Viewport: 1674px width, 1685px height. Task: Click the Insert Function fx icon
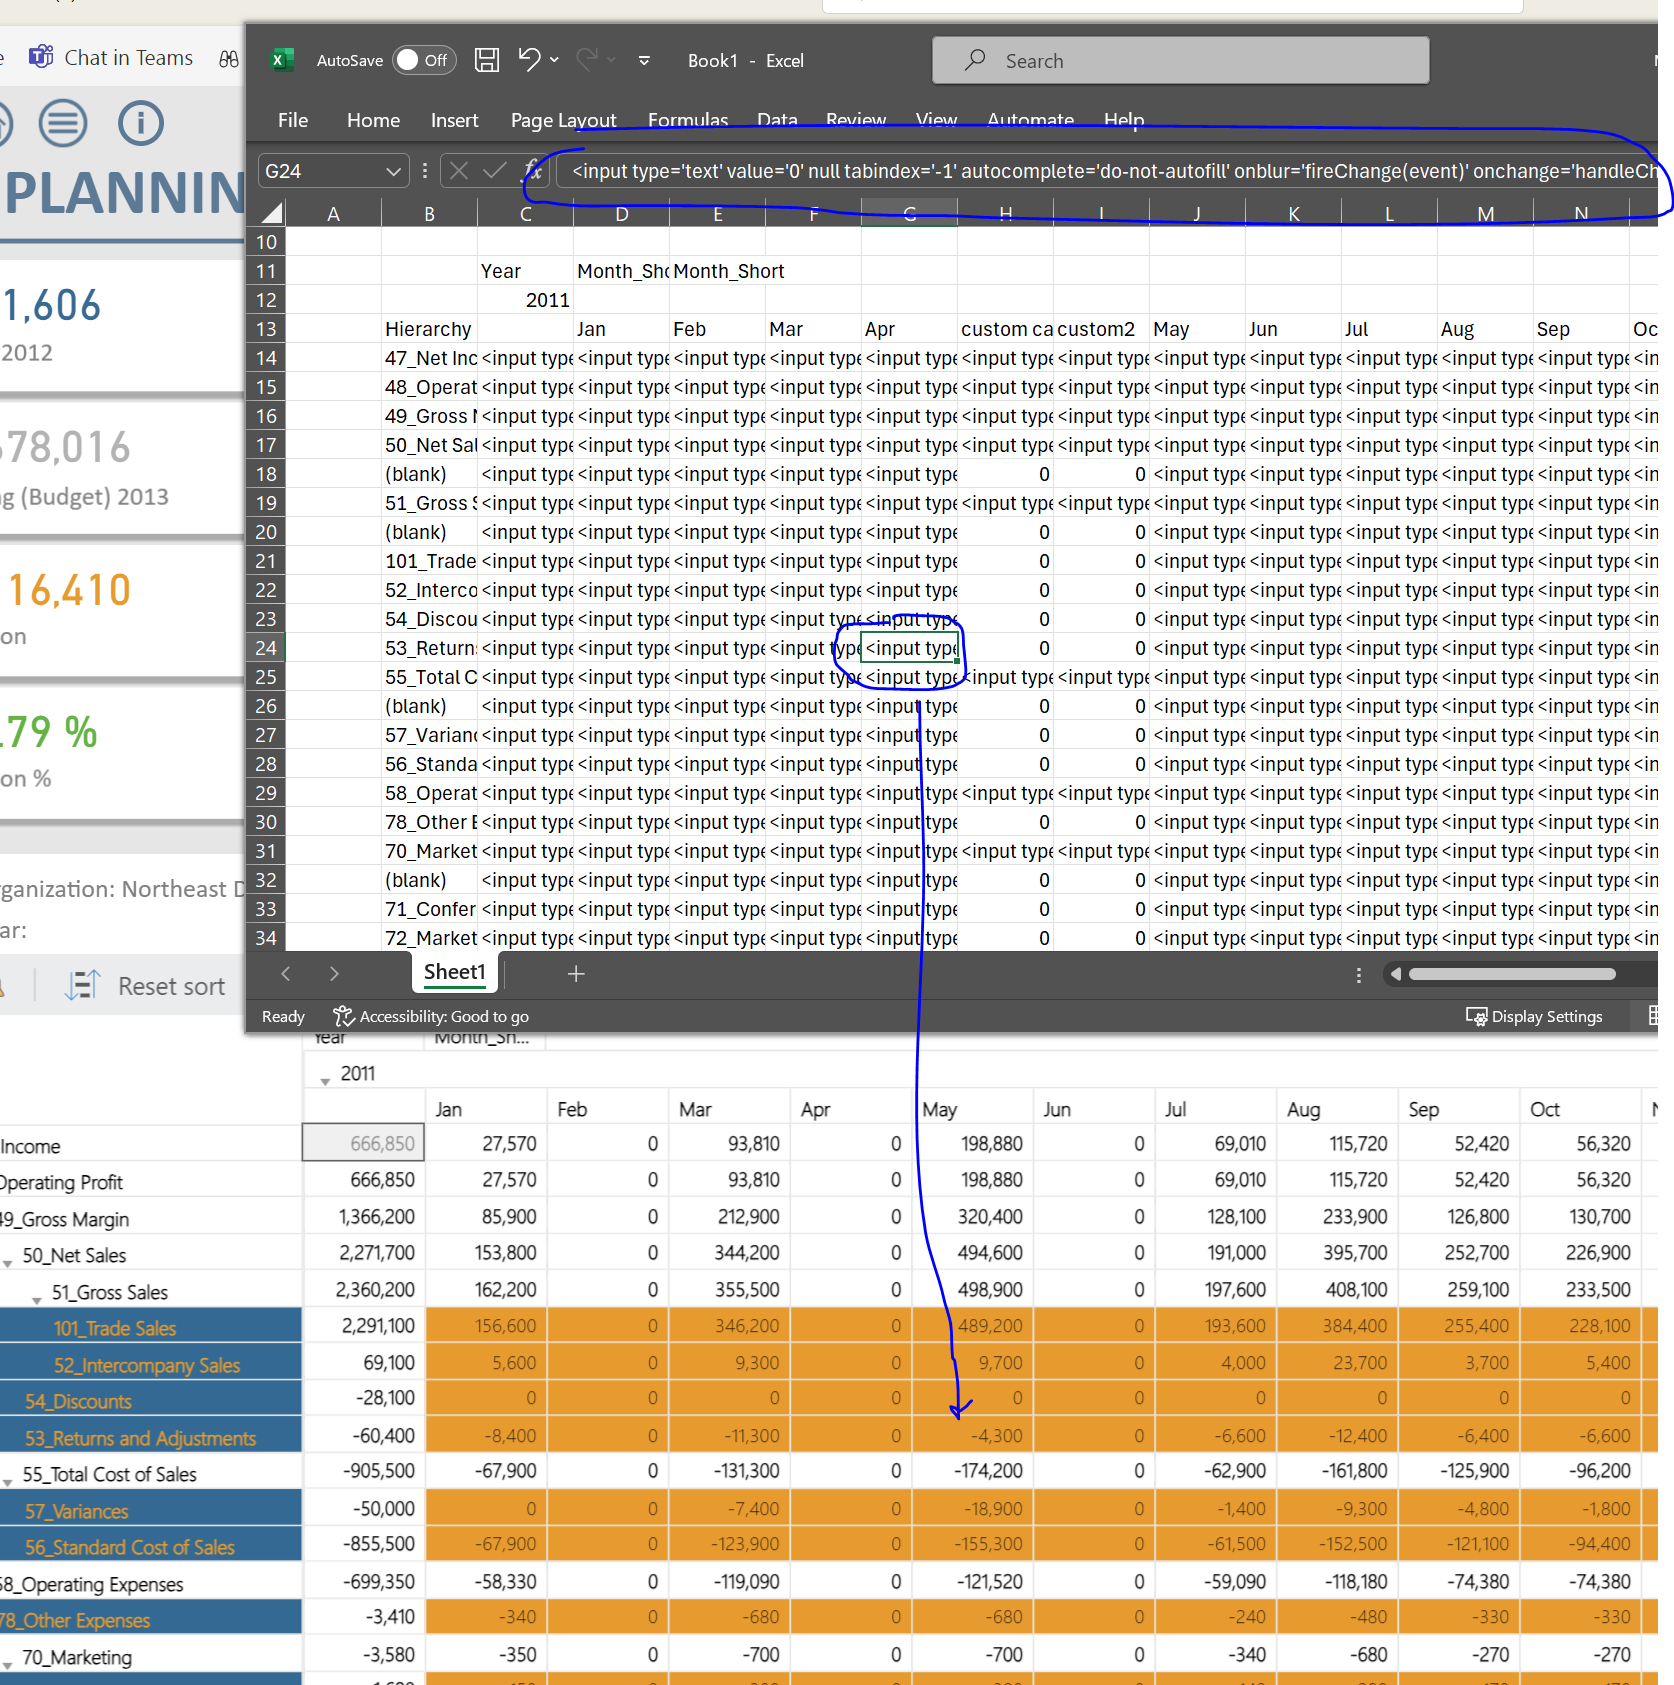click(x=533, y=171)
